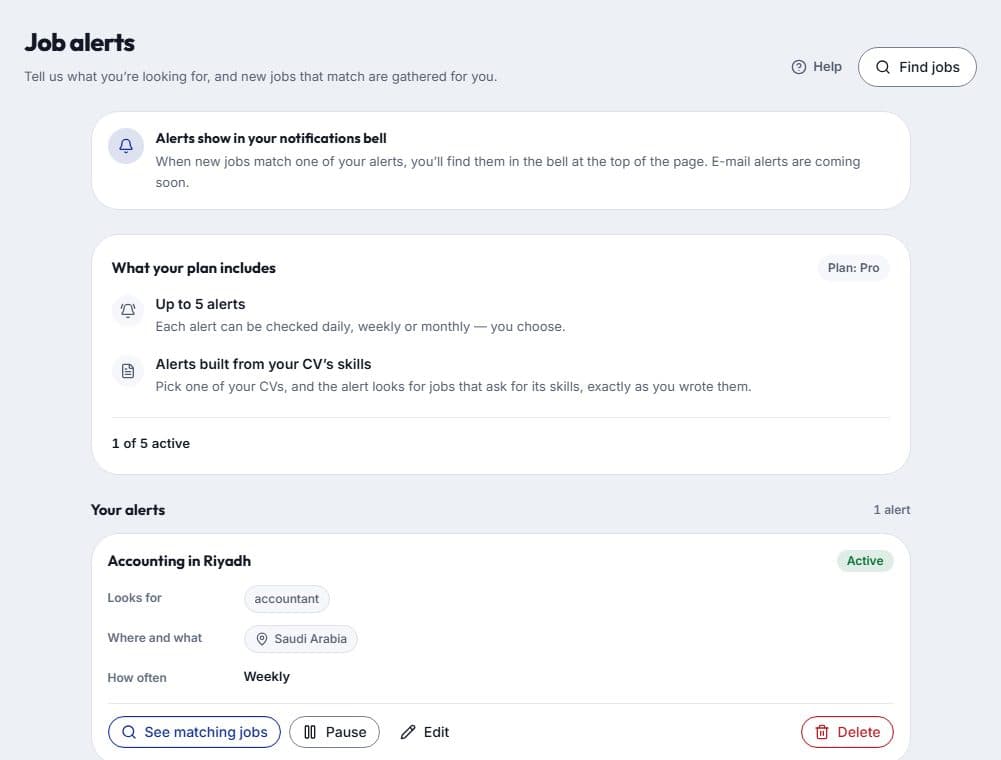This screenshot has width=1001, height=760.
Task: Click the 'Up to 5 alerts' text
Action: tap(200, 304)
